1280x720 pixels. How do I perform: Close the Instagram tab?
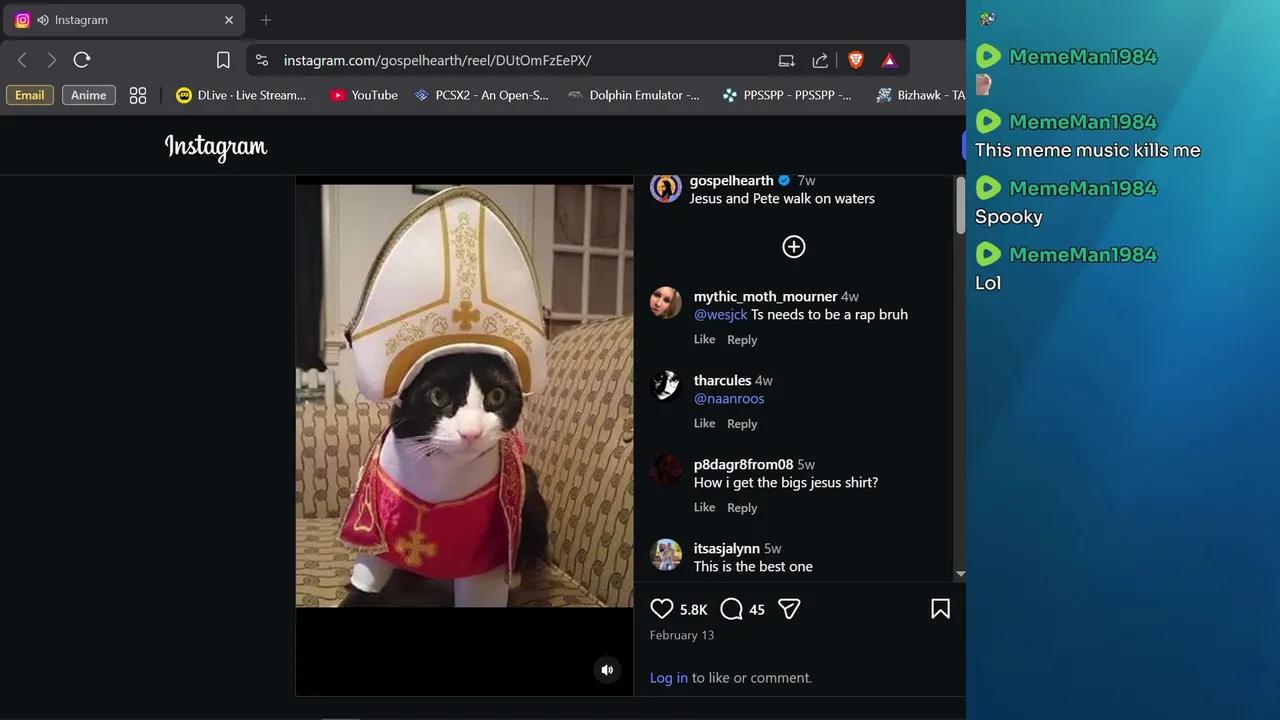[x=229, y=20]
